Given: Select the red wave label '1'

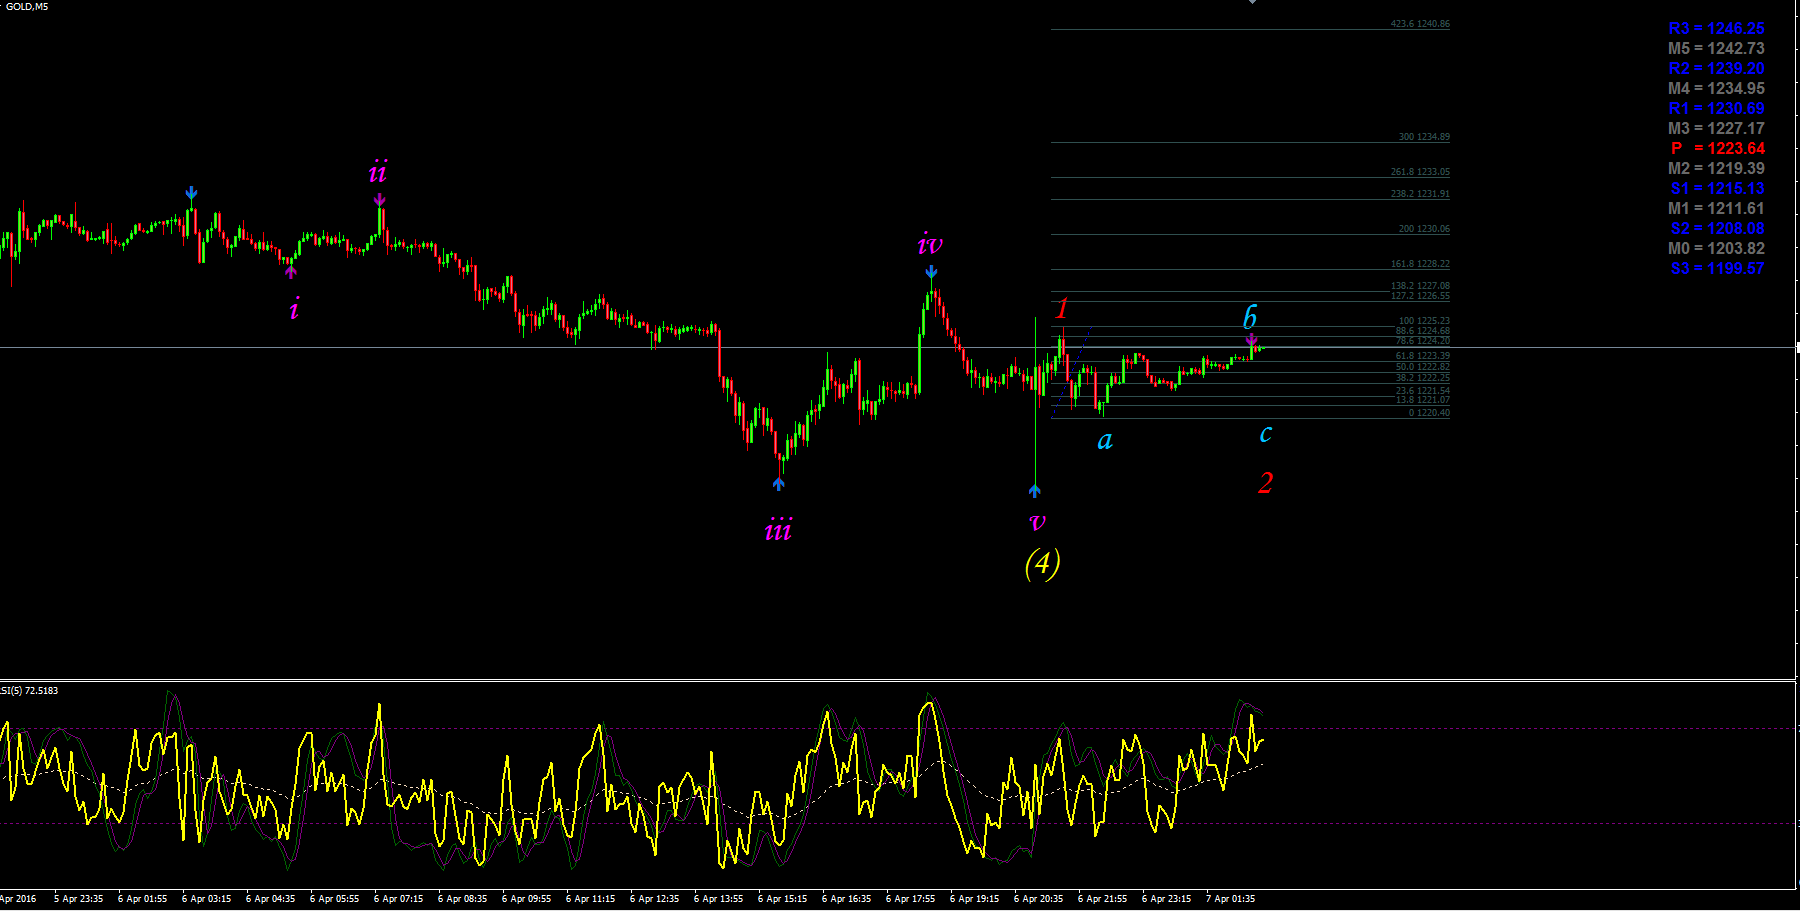Looking at the screenshot, I should point(1062,308).
